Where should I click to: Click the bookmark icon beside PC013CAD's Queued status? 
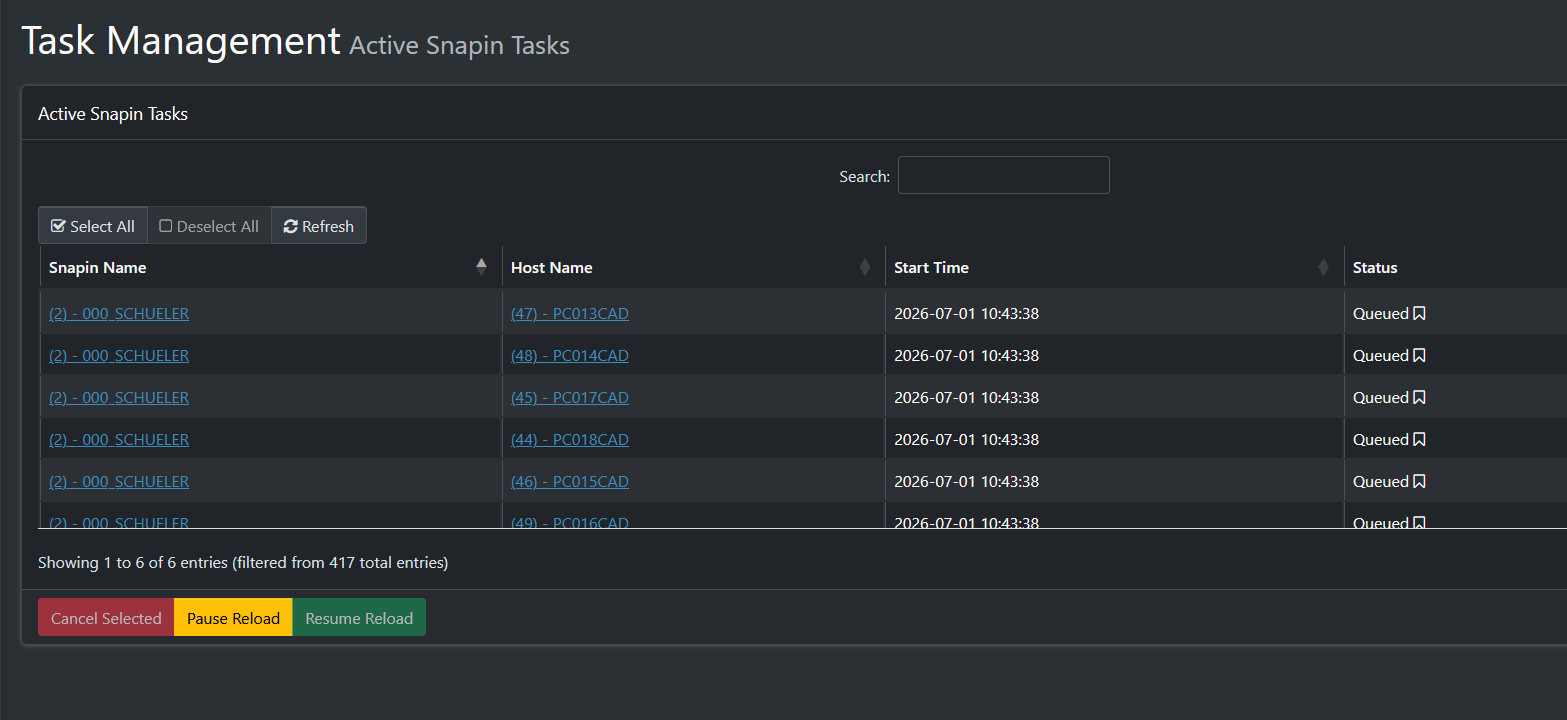(1419, 314)
